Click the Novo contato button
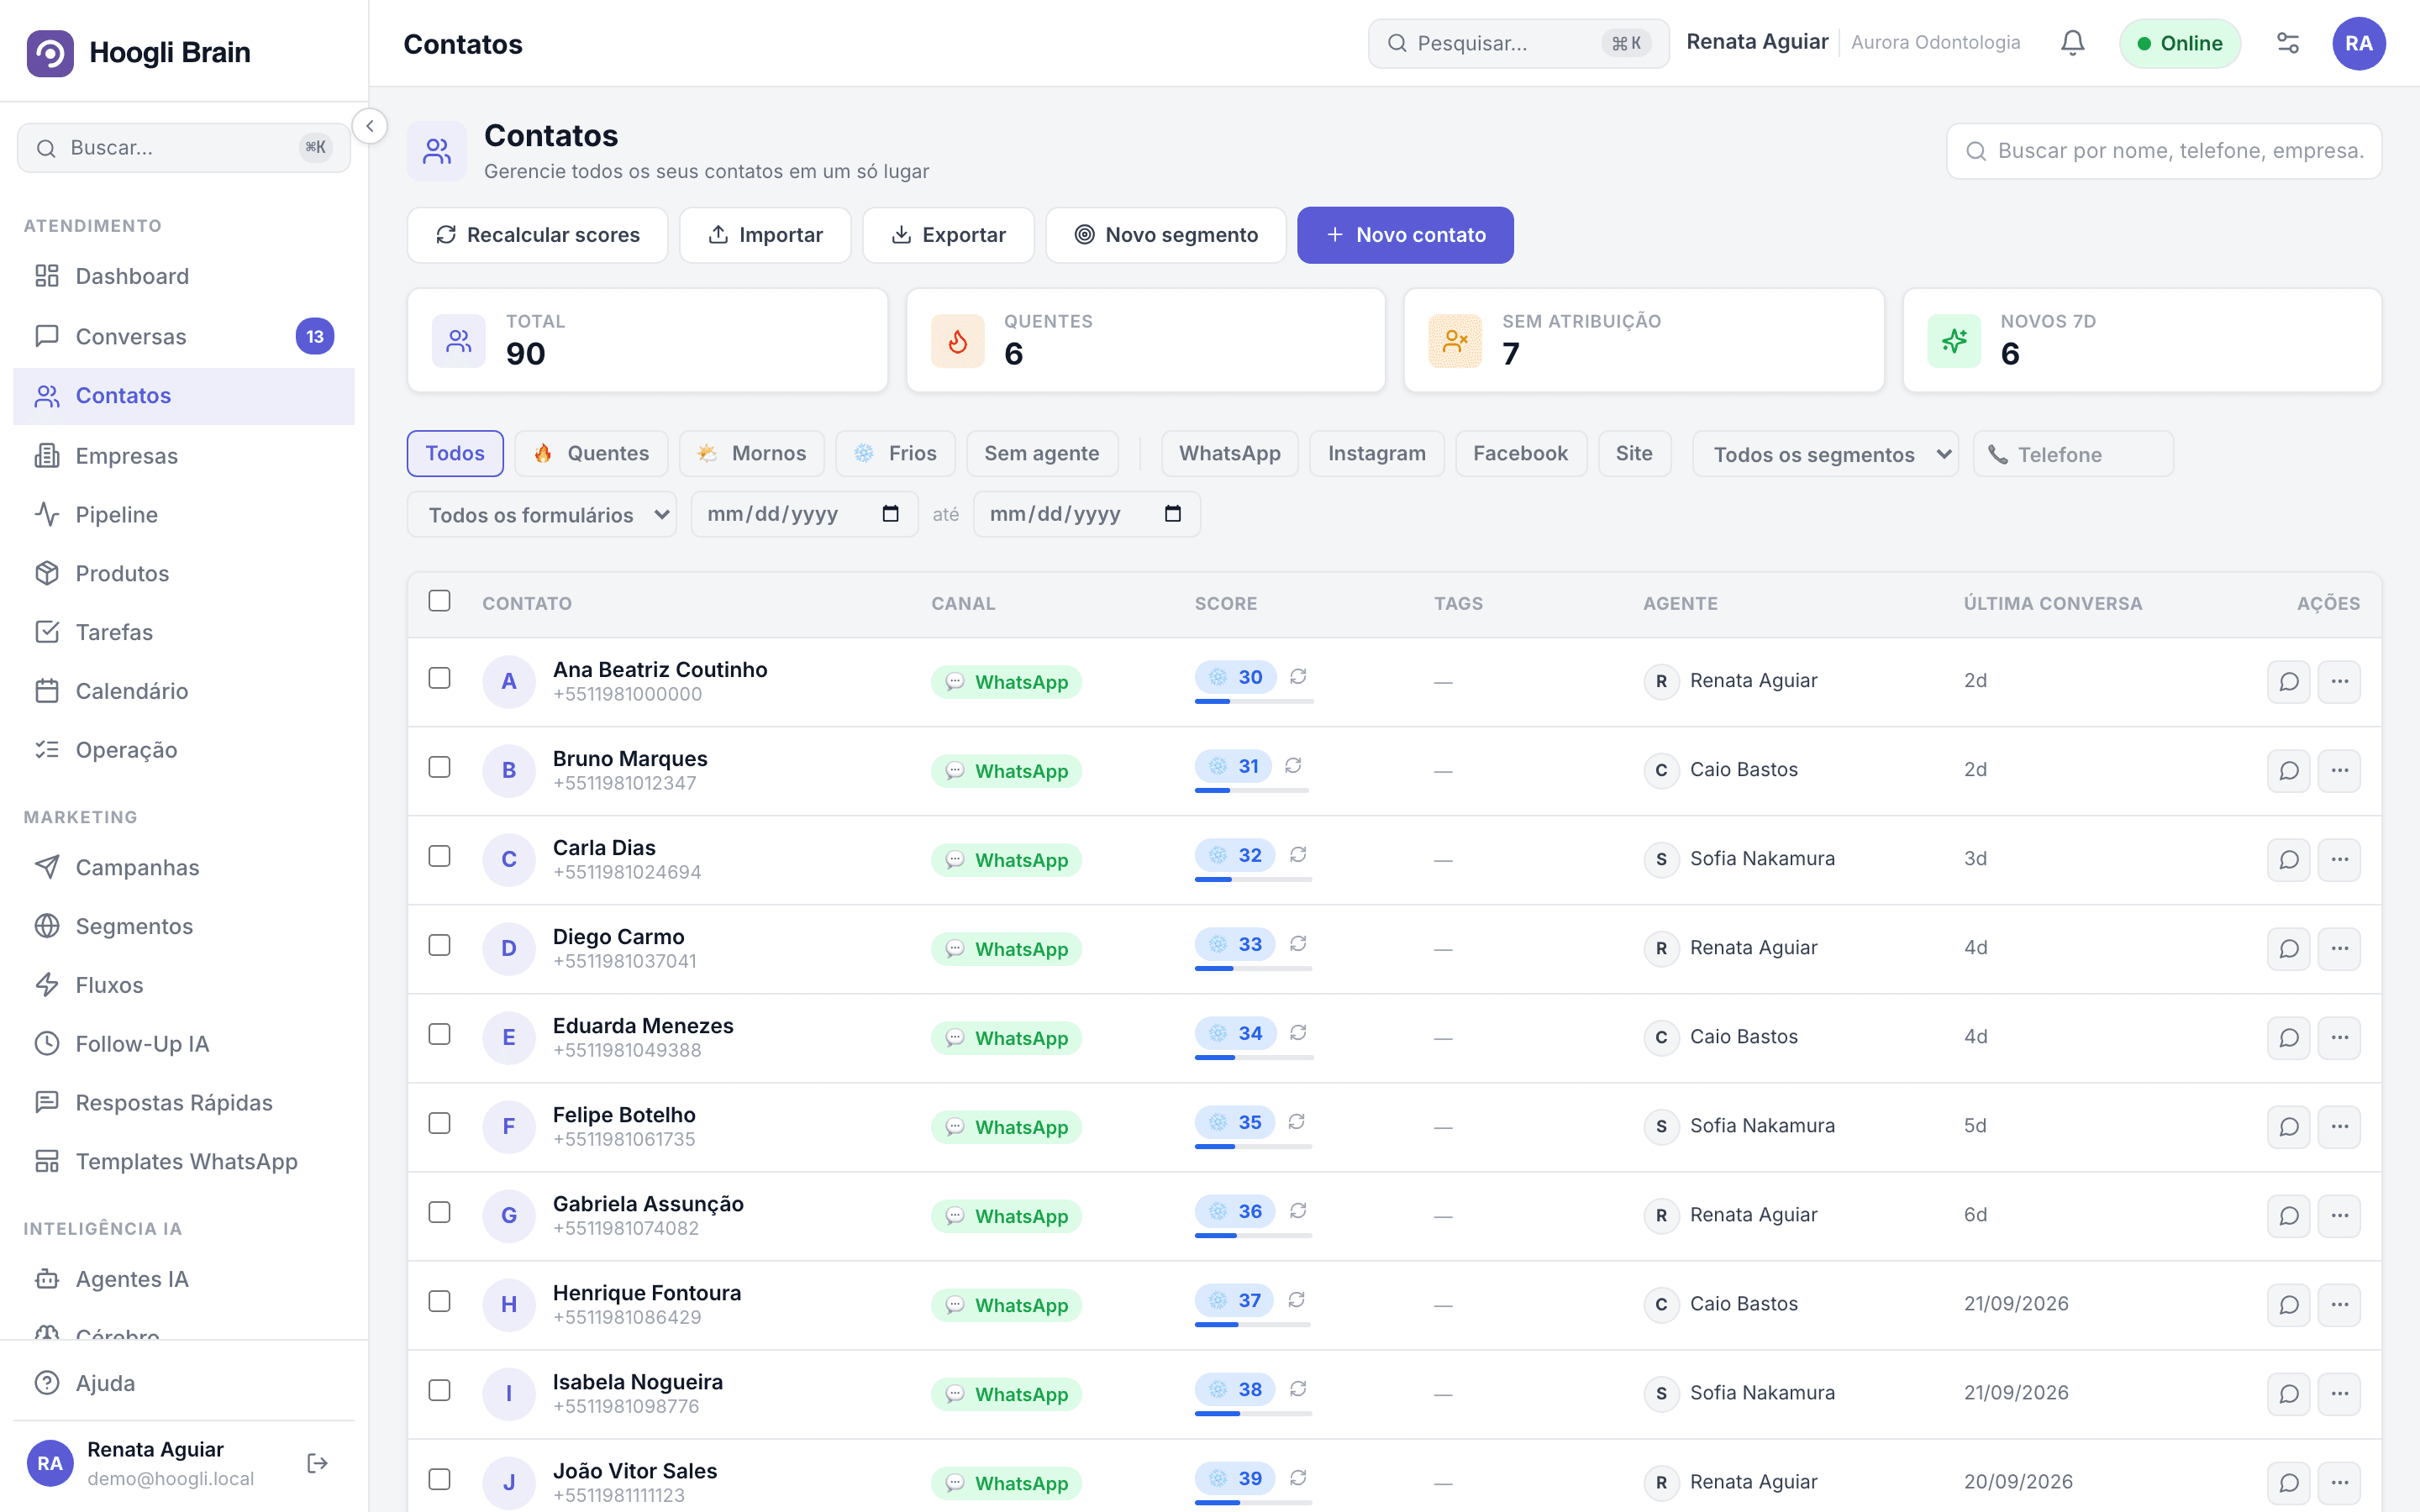Screen dimensions: 2420x1512 point(1405,235)
